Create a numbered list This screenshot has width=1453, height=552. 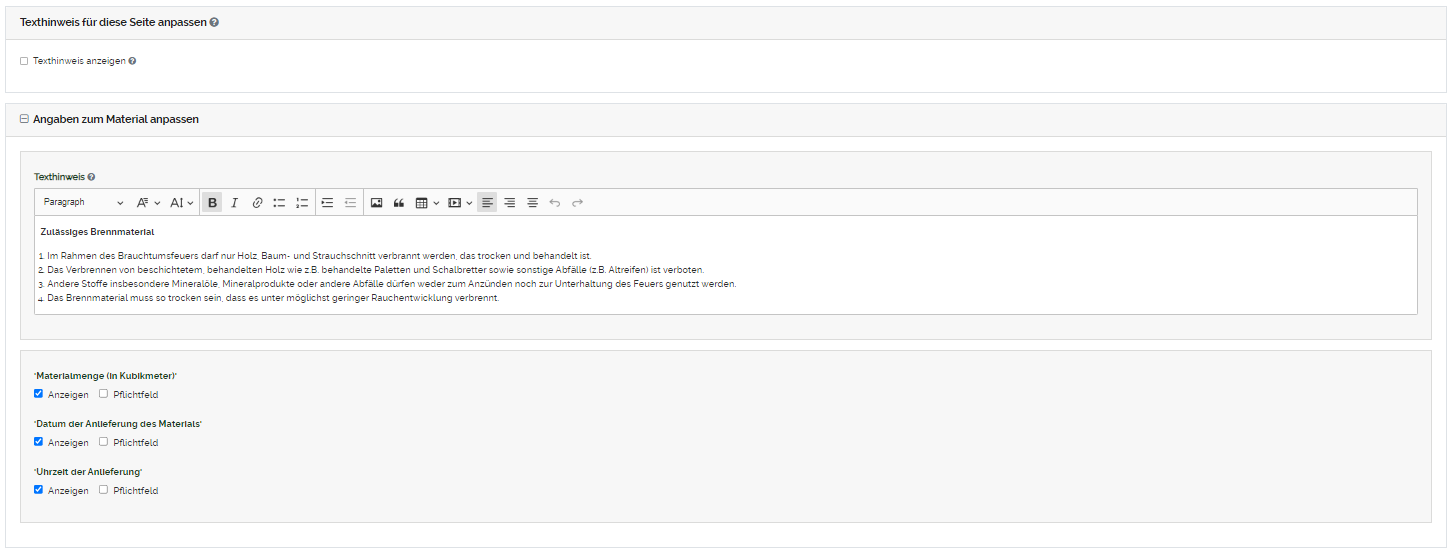point(302,203)
